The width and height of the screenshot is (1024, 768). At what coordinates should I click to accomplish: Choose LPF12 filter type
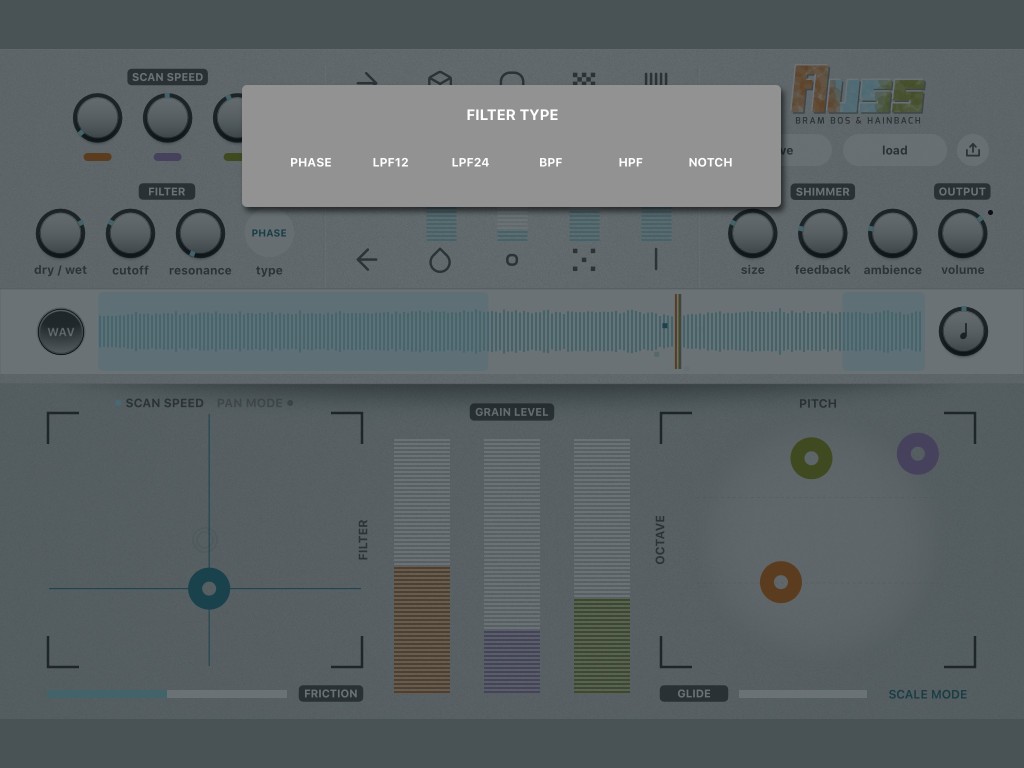(390, 162)
